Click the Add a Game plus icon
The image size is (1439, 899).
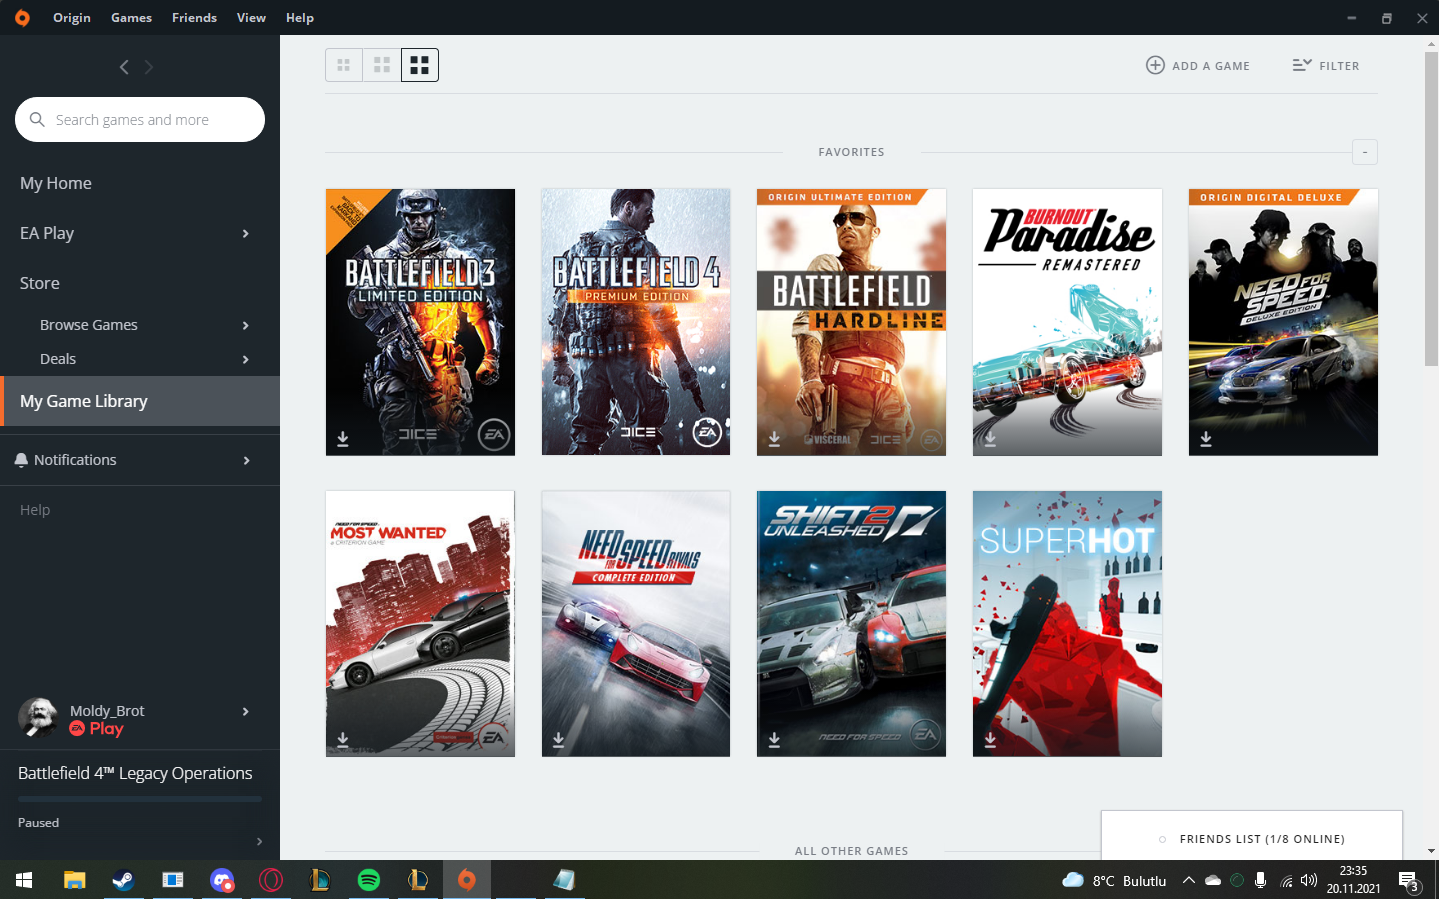(1155, 65)
